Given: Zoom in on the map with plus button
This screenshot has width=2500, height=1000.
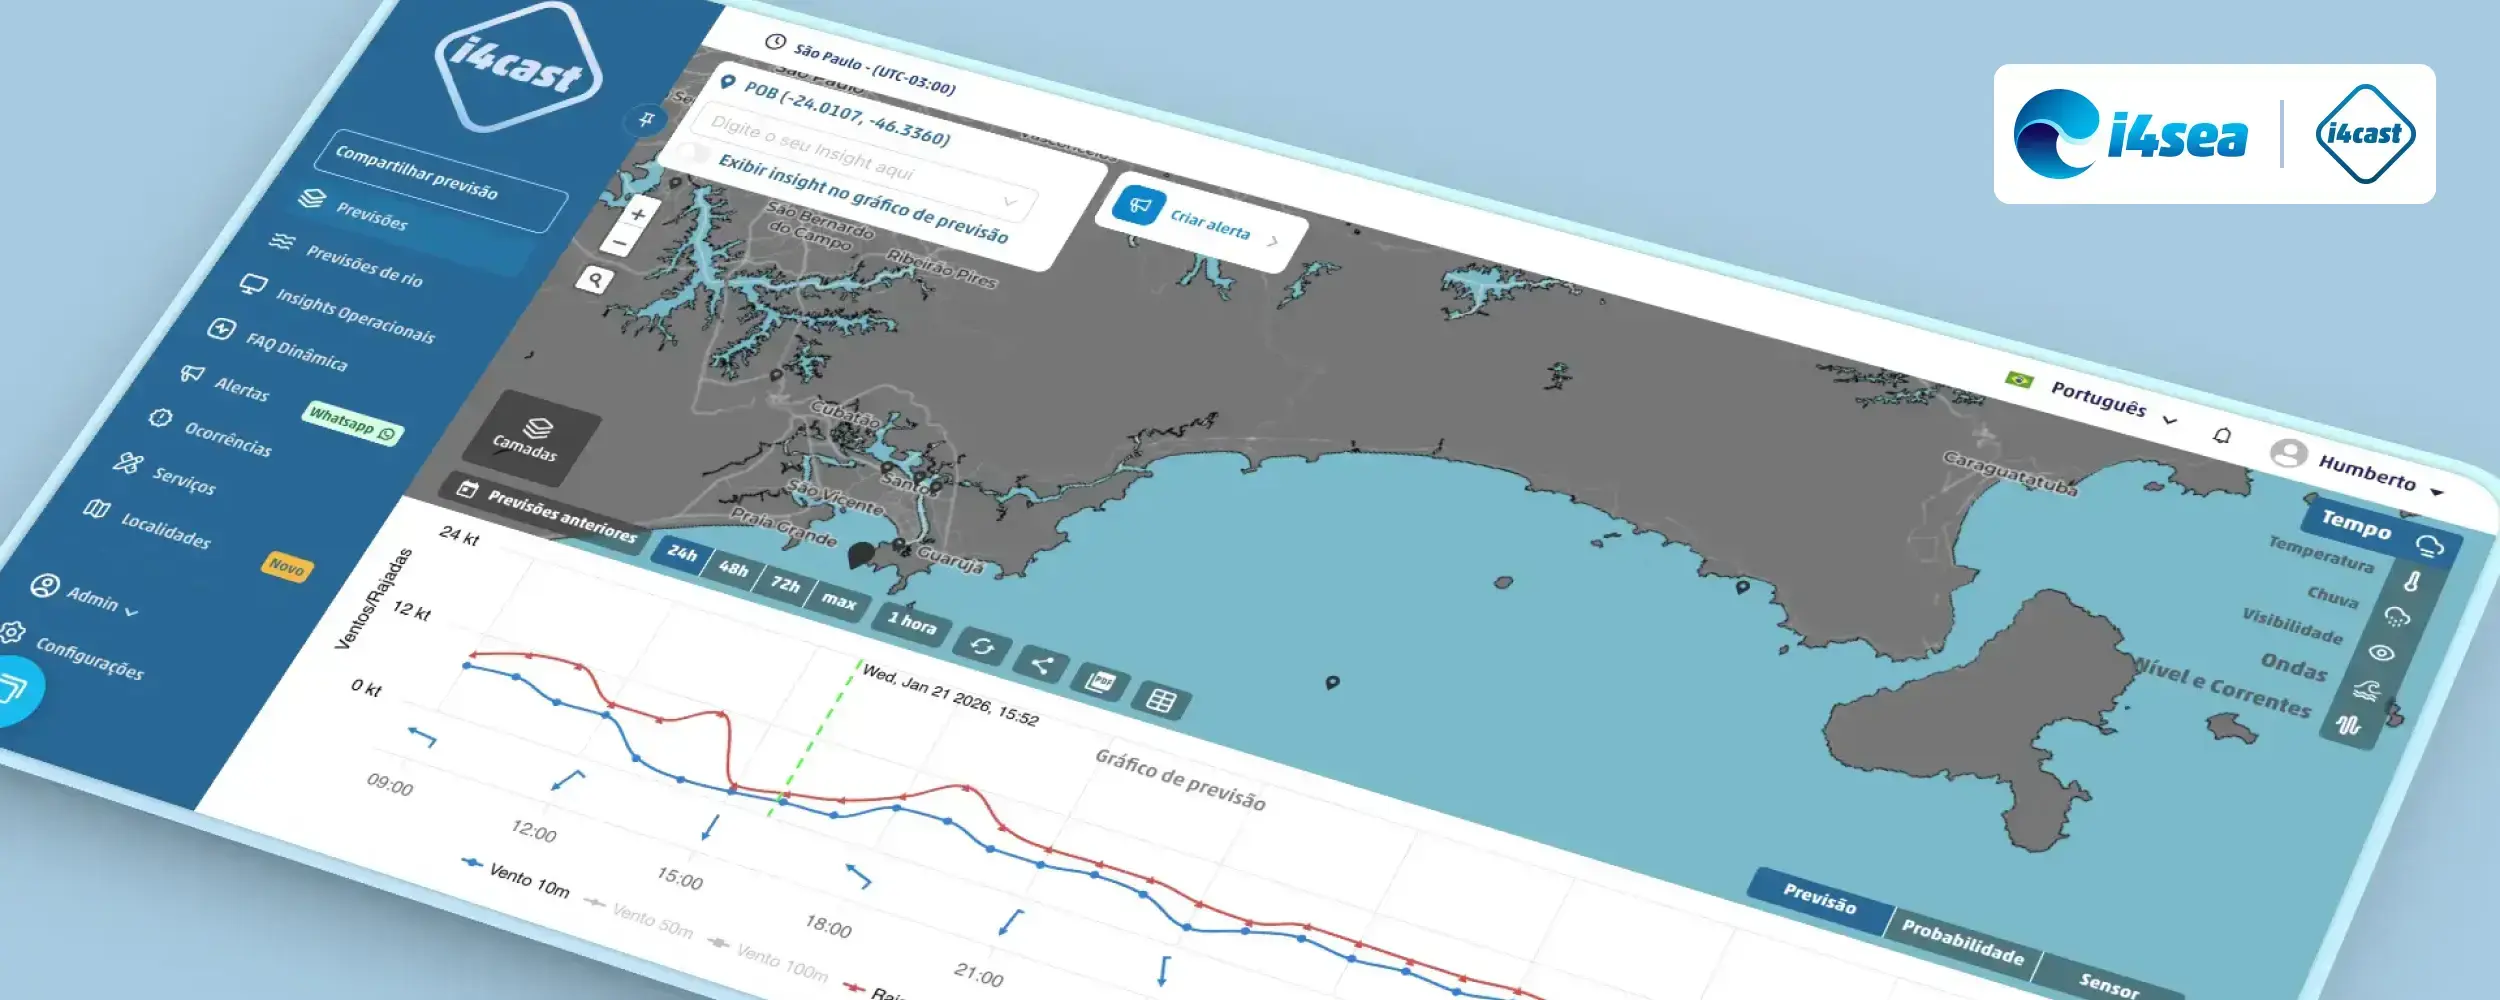Looking at the screenshot, I should pos(638,214).
